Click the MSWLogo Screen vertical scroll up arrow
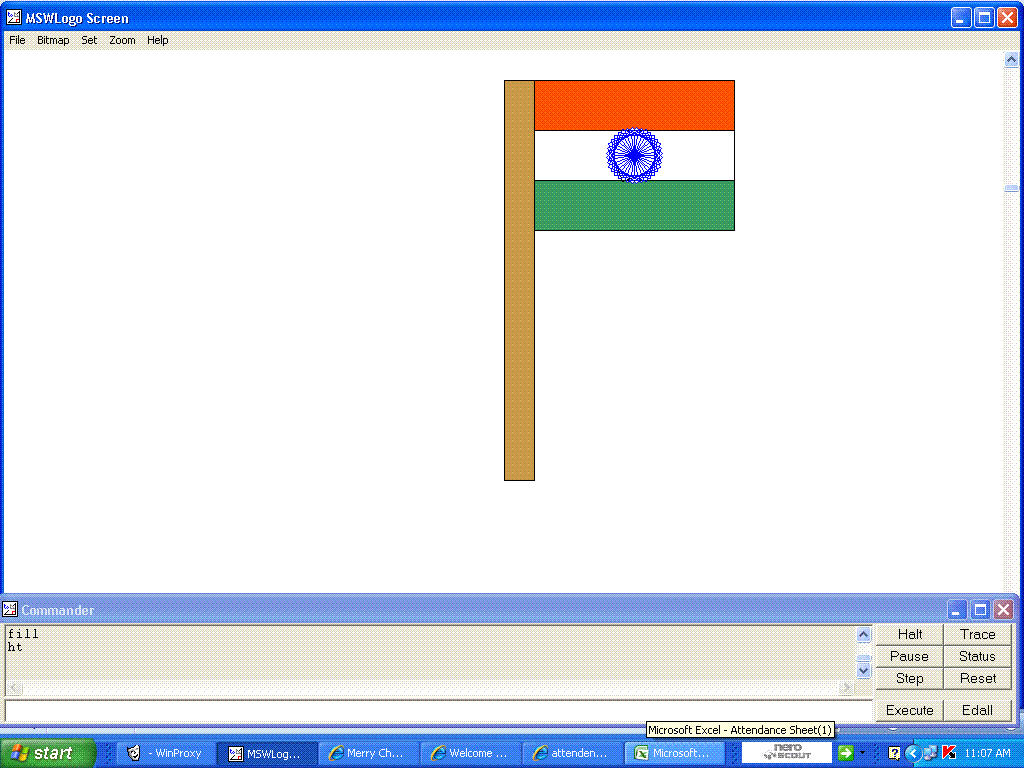 point(1011,59)
